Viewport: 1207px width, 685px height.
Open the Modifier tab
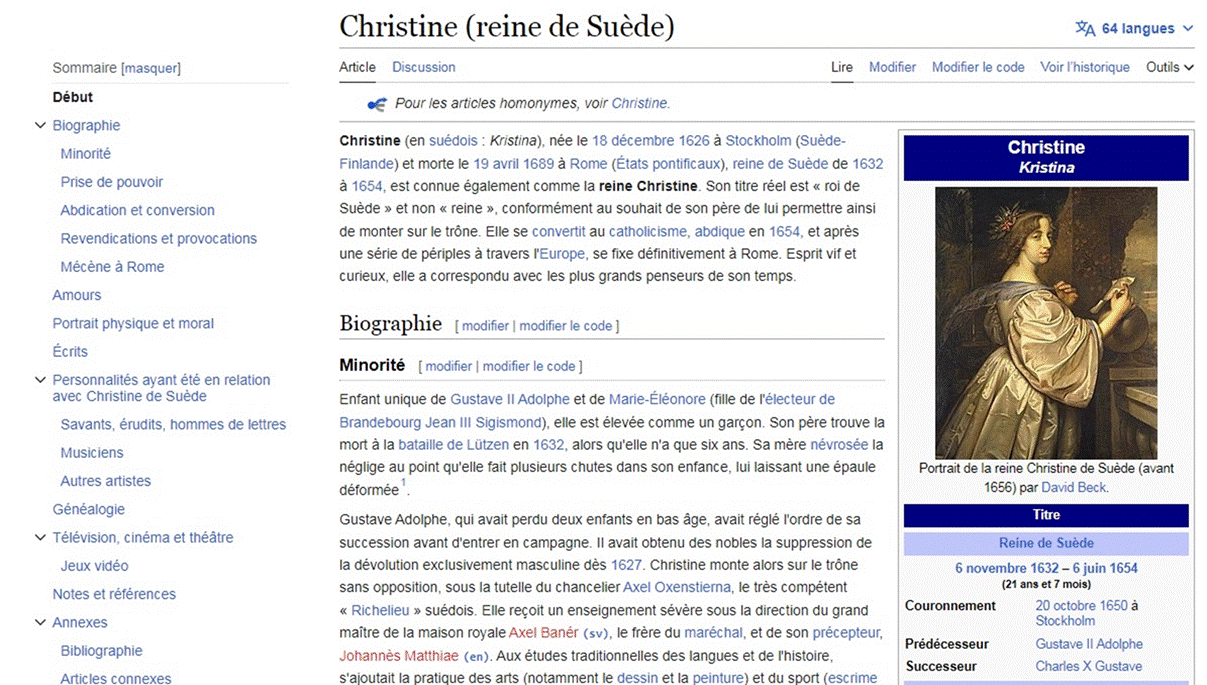(892, 67)
